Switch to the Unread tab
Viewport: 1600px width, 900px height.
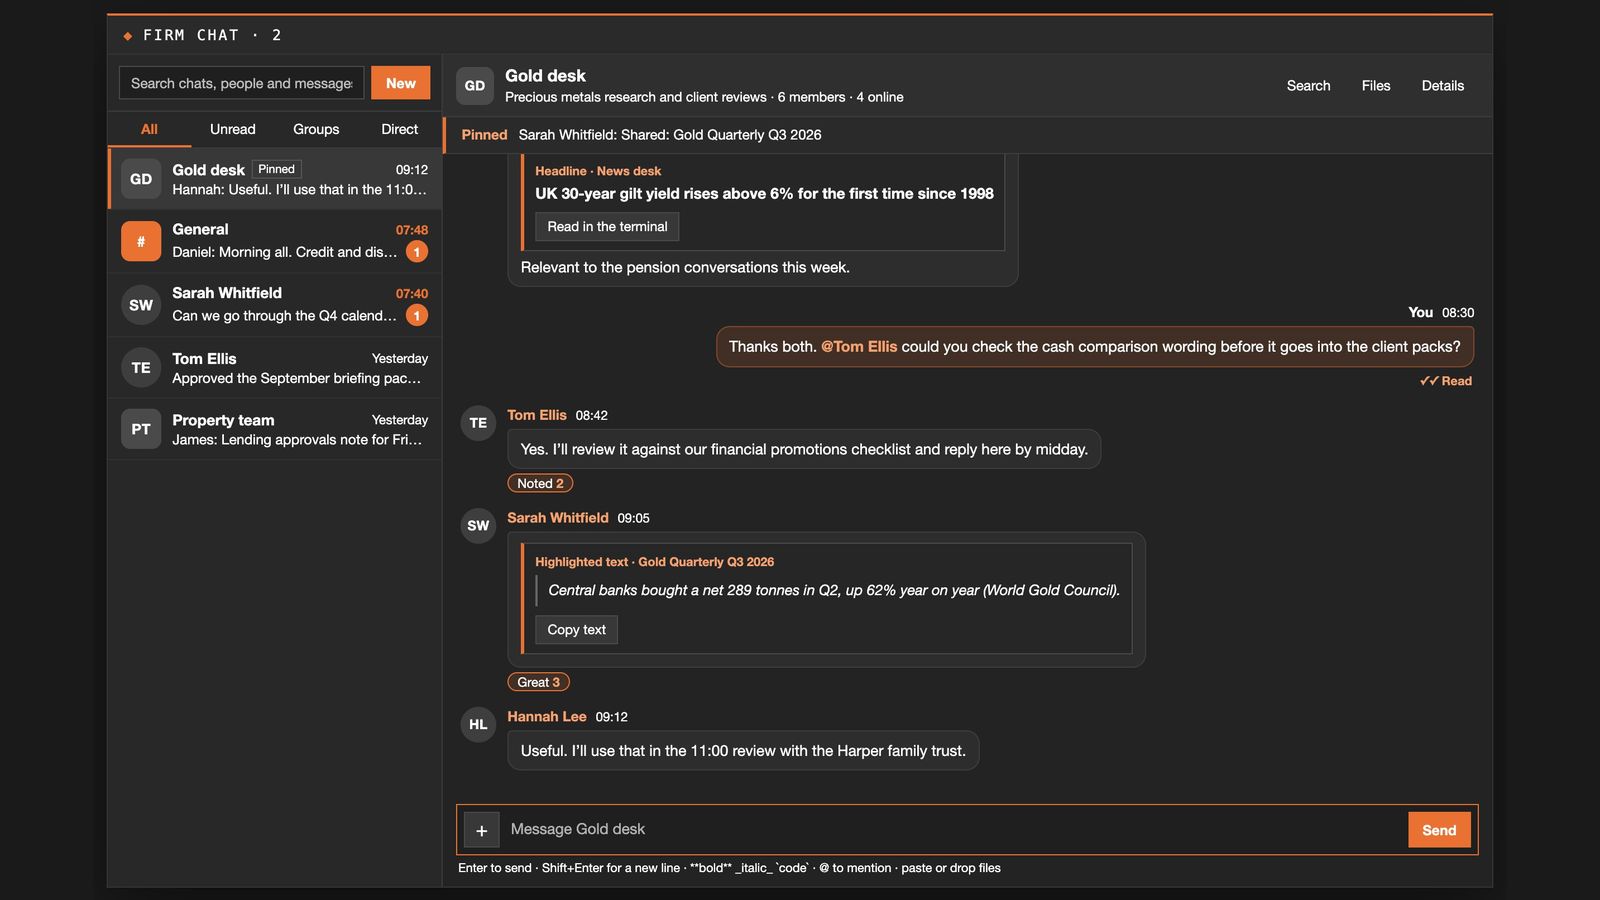click(233, 129)
